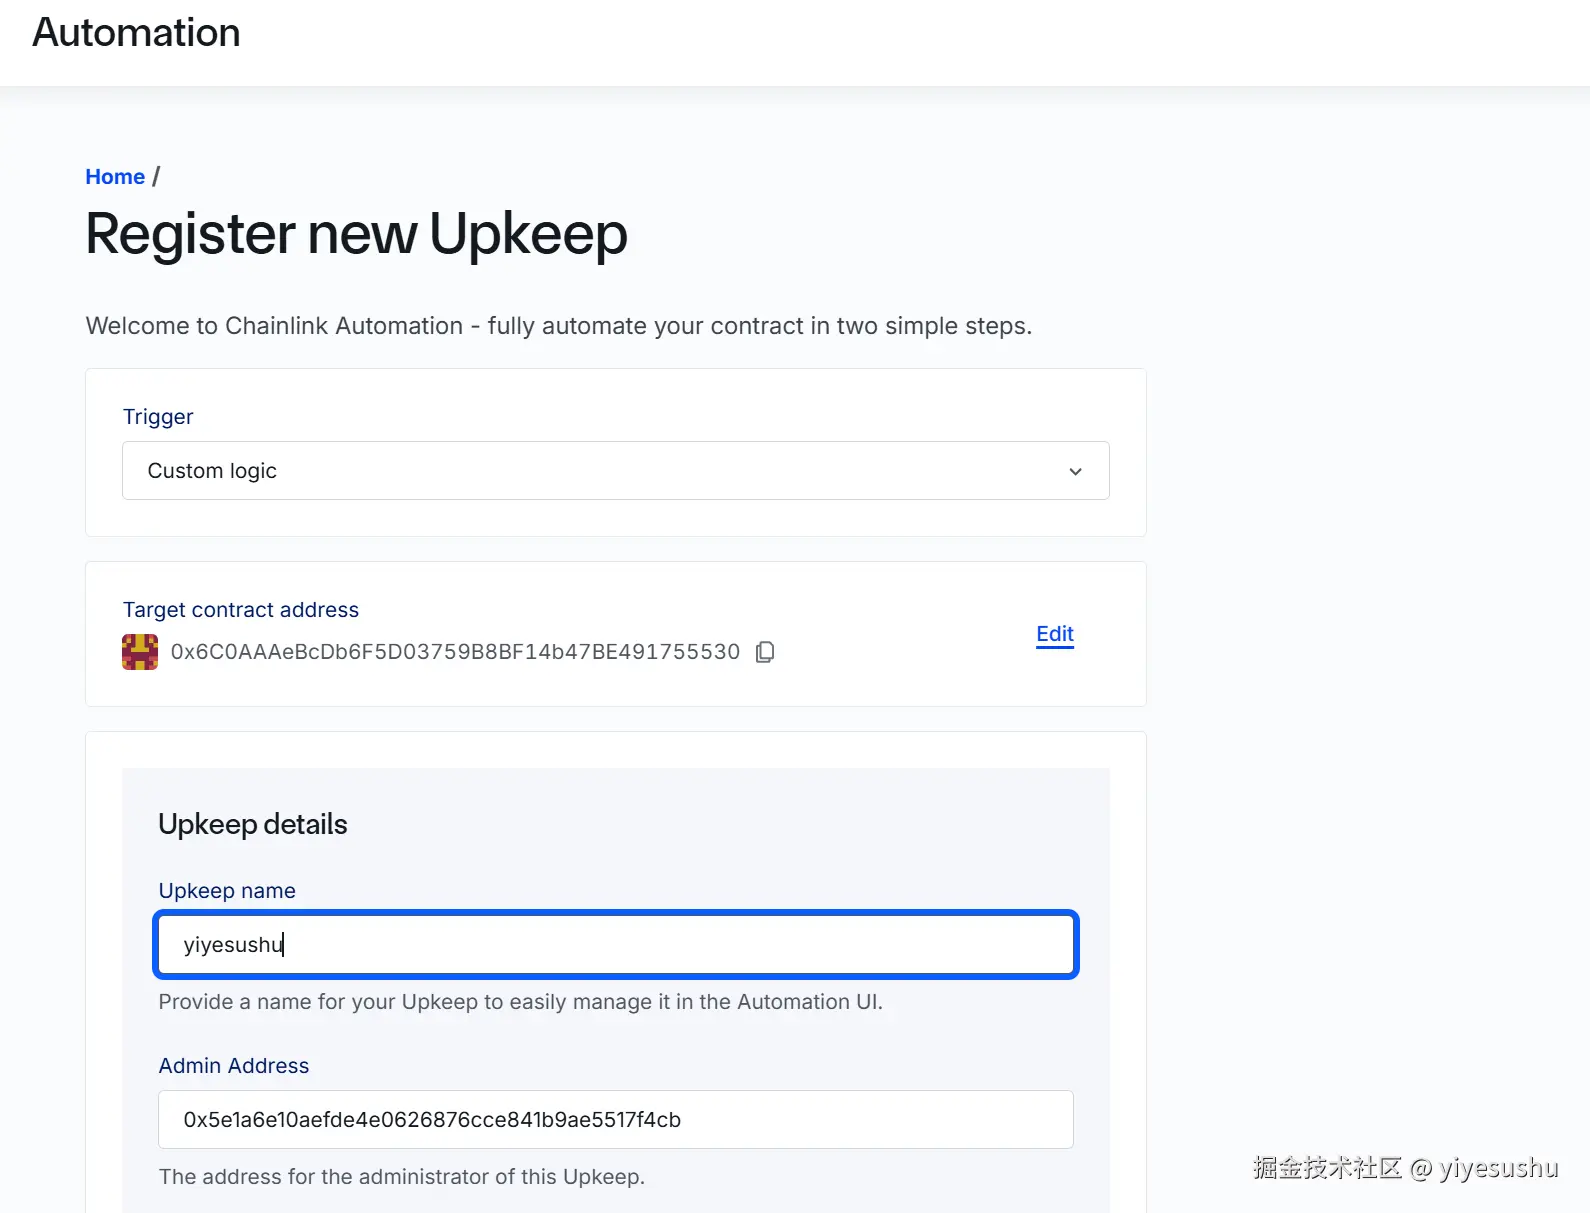
Task: Go to the Home breadcrumb link
Action: (115, 177)
